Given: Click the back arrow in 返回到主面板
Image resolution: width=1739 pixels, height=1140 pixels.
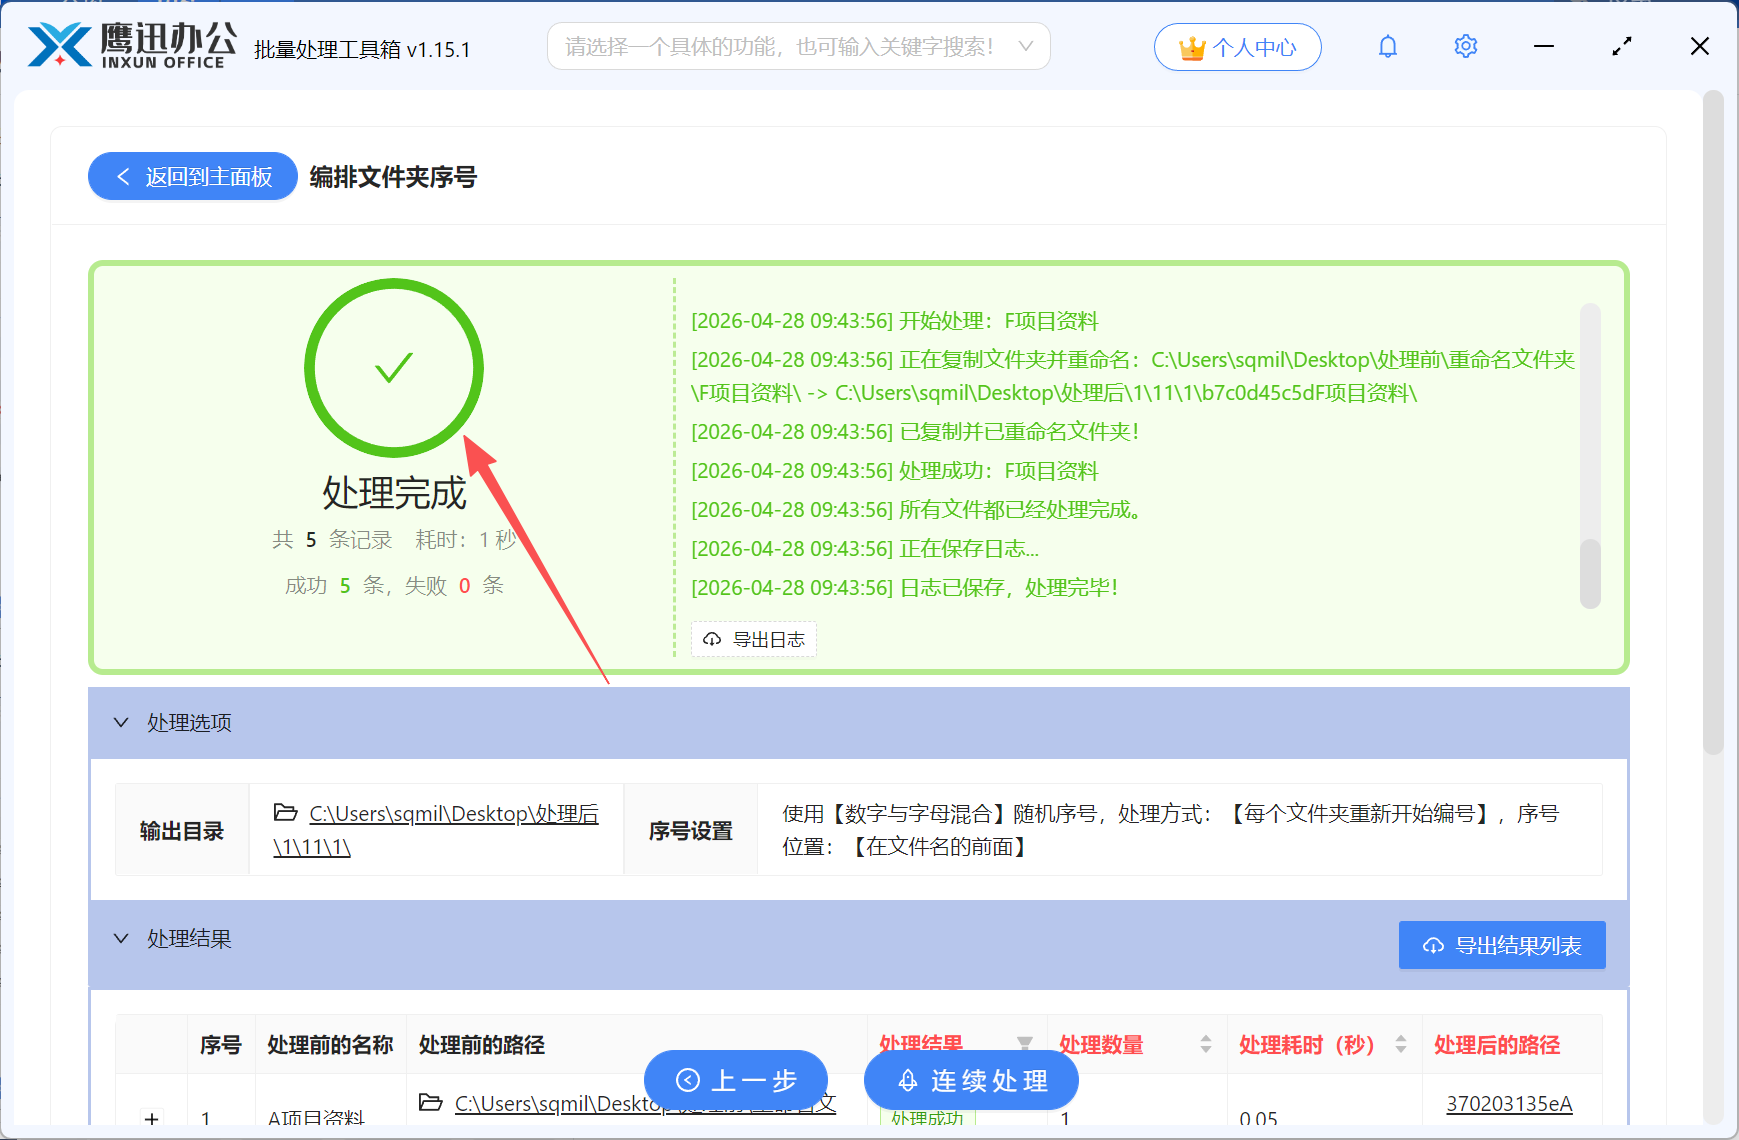Looking at the screenshot, I should pyautogui.click(x=122, y=176).
